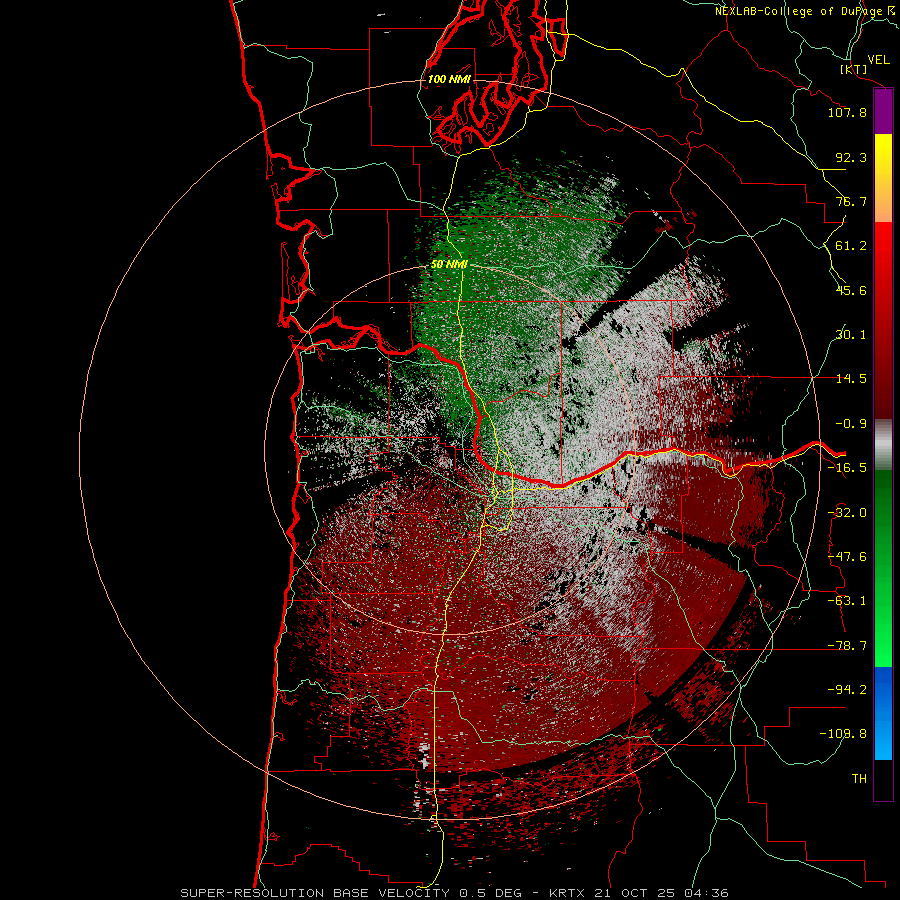Click the -78.7 velocity scale value
Screen dimensions: 900x900
[847, 646]
